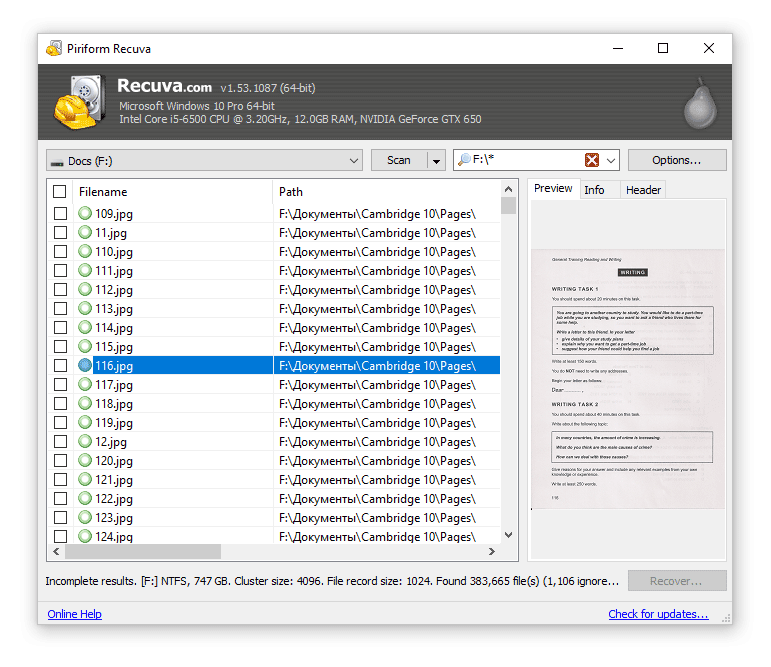The width and height of the screenshot is (771, 667).
Task: Click the path cell of the 119.jpg row
Action: [x=386, y=423]
